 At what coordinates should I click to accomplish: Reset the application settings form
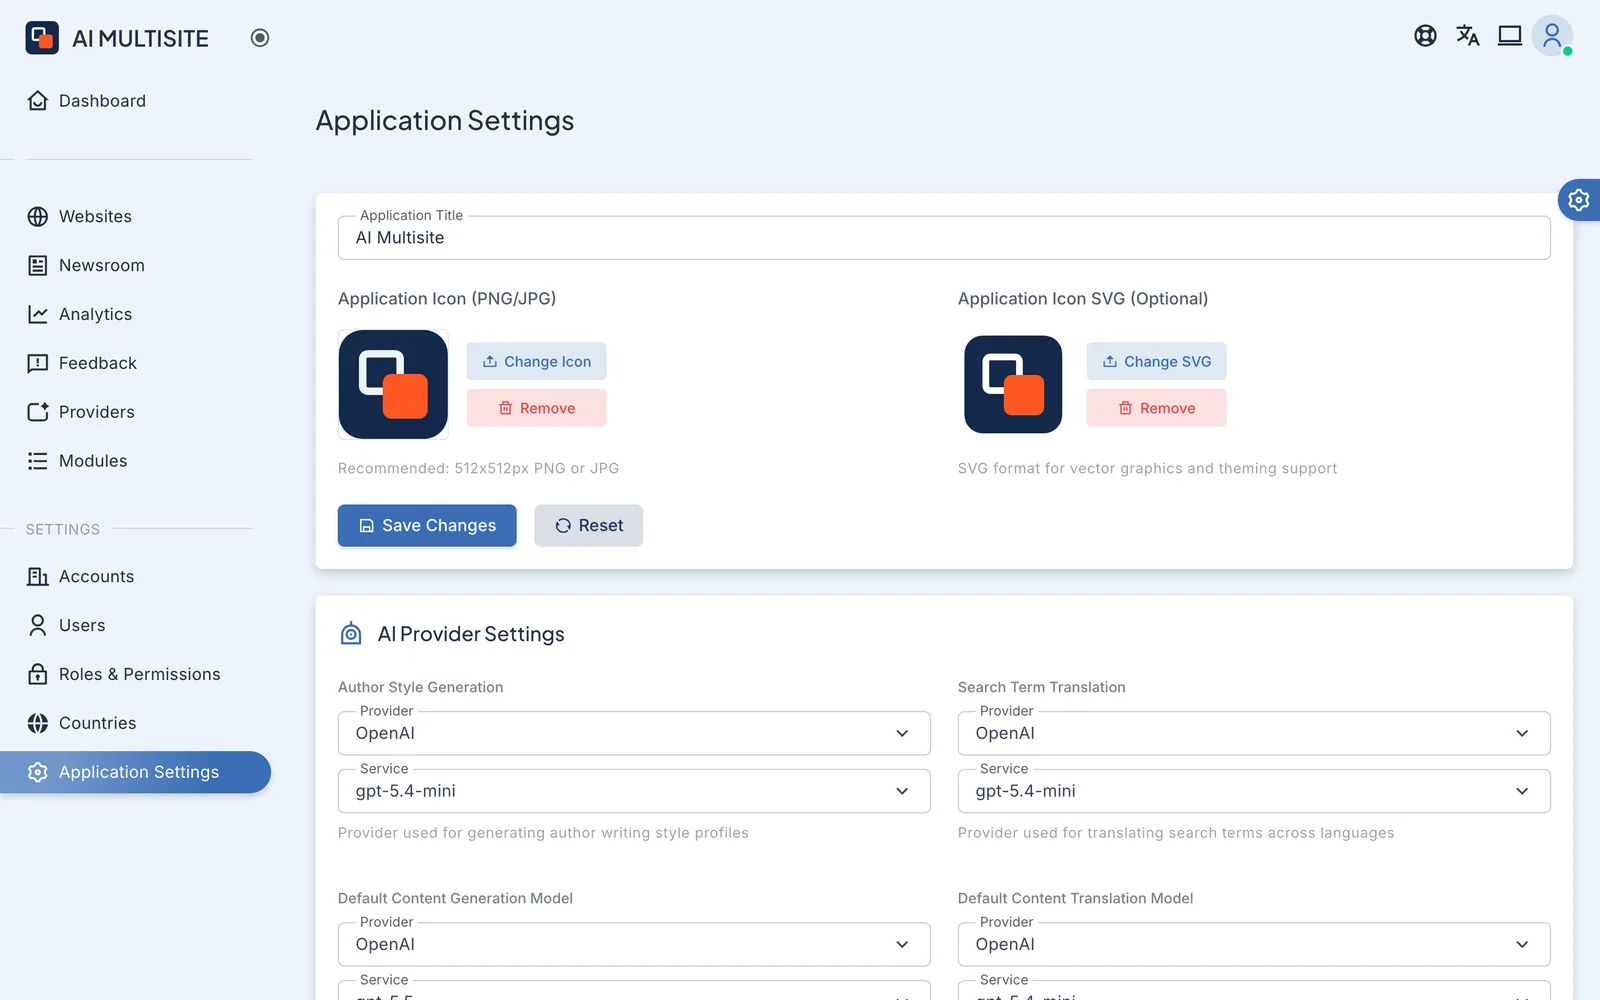point(588,526)
